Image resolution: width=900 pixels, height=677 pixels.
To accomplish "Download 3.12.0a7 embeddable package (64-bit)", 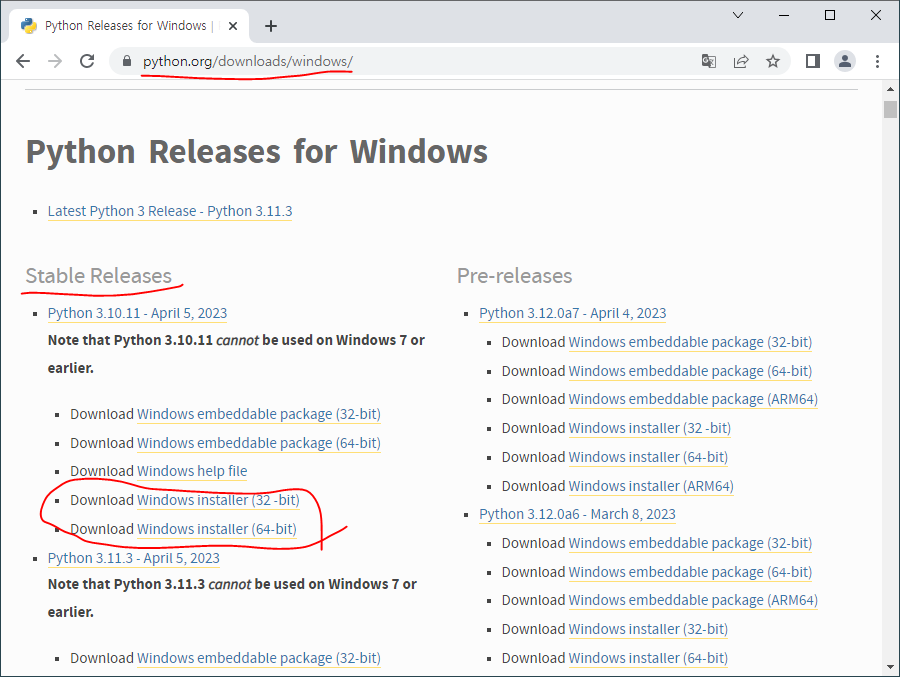I will pyautogui.click(x=690, y=371).
